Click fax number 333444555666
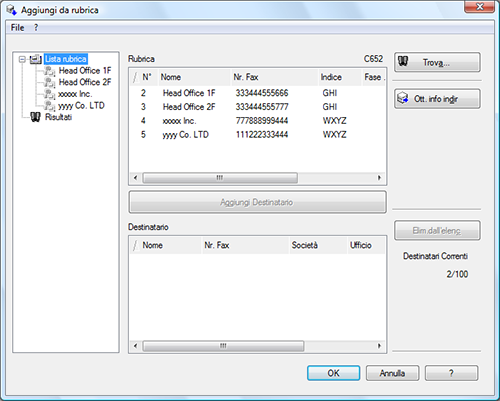The height and width of the screenshot is (401, 500). [262, 93]
